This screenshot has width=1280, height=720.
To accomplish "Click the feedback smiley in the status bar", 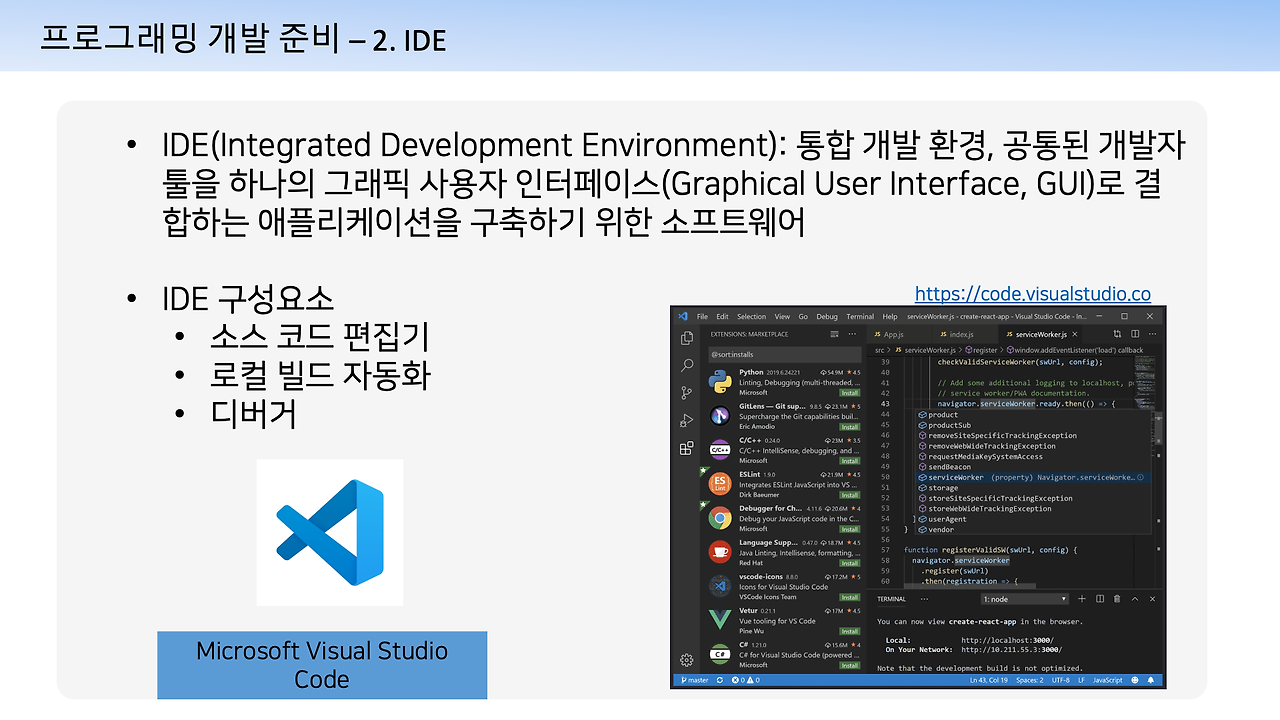I will 1137,680.
